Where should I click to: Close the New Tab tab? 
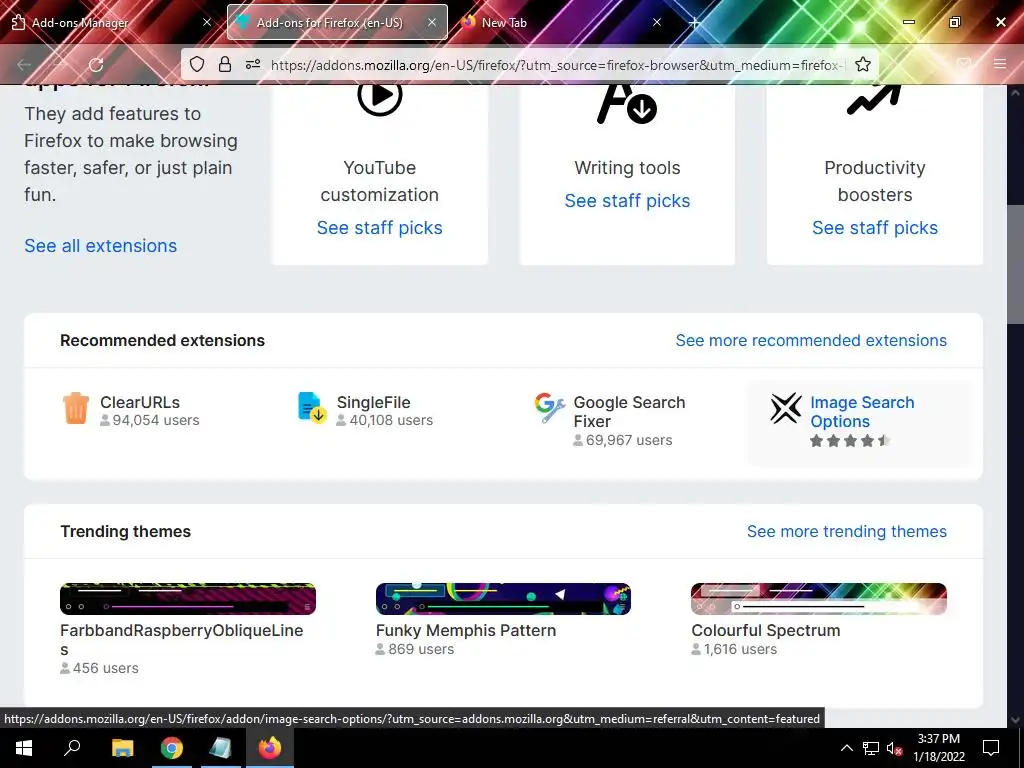pos(657,22)
